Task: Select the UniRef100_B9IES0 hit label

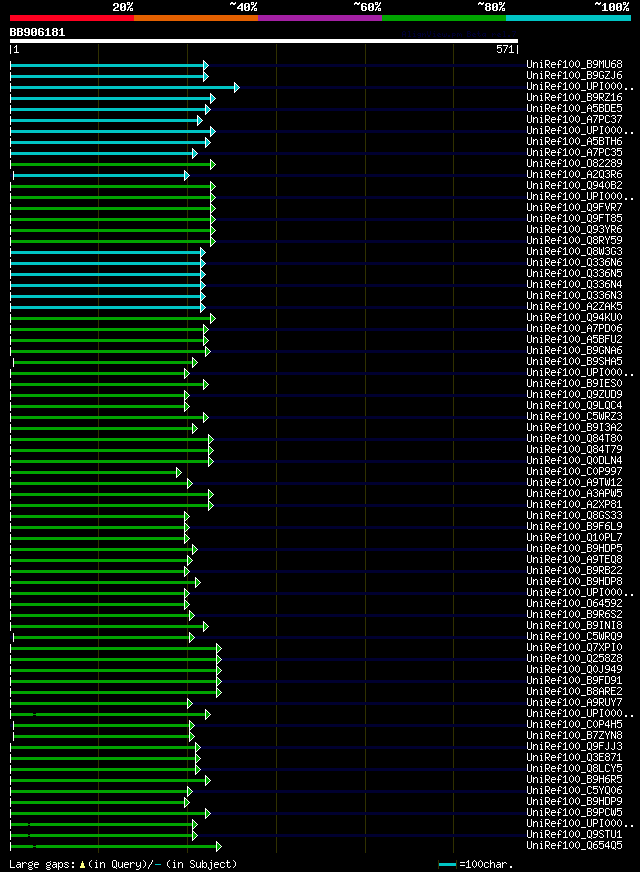Action: (574, 383)
